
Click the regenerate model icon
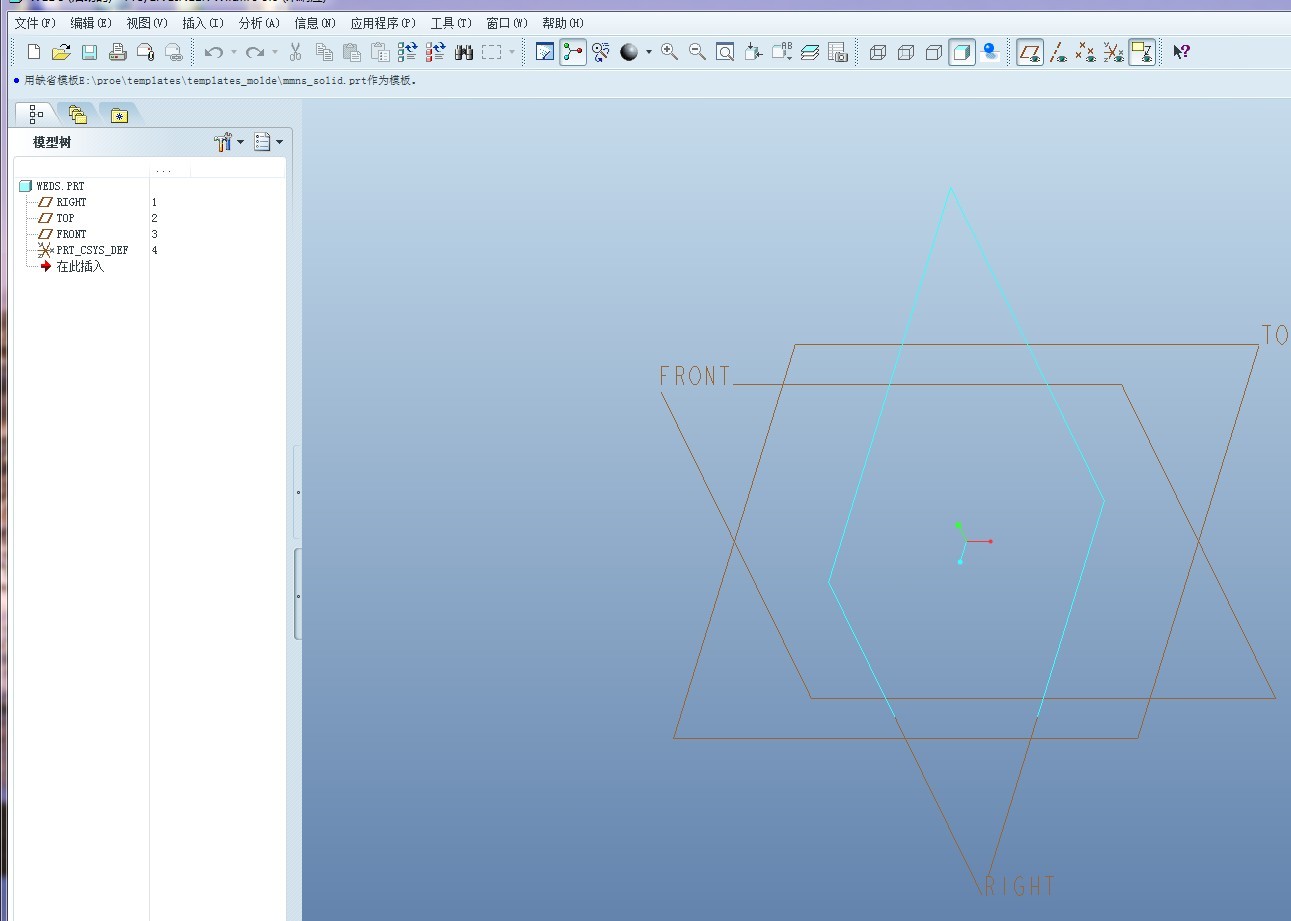(x=408, y=52)
